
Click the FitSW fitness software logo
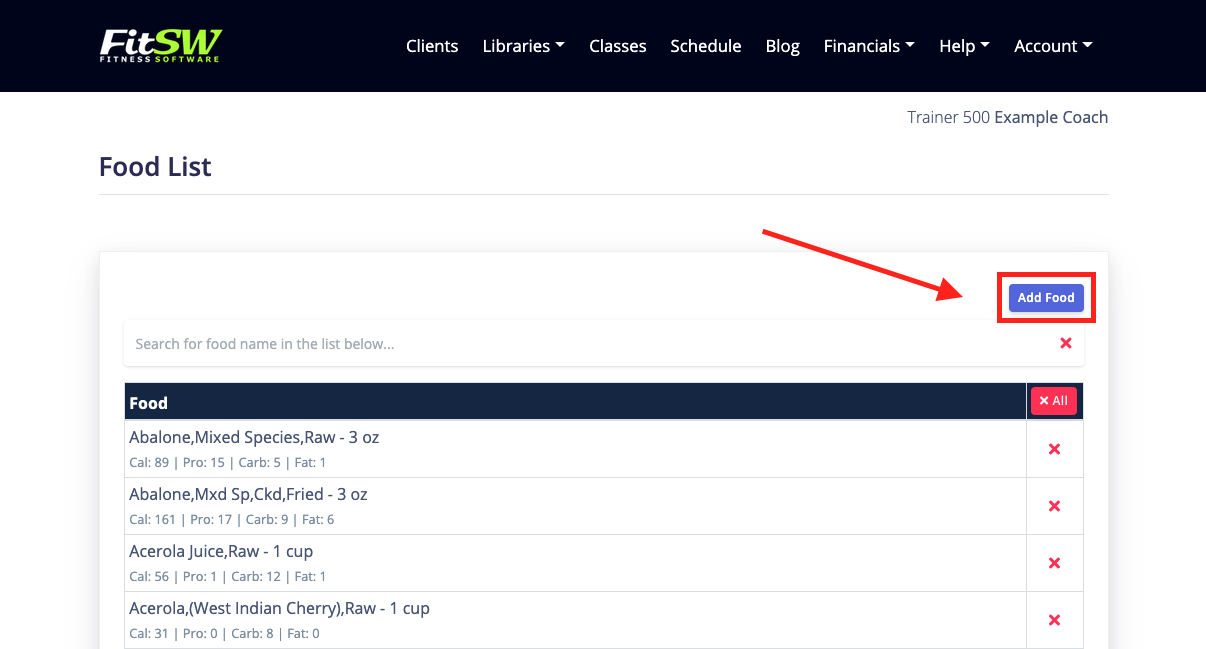point(159,45)
